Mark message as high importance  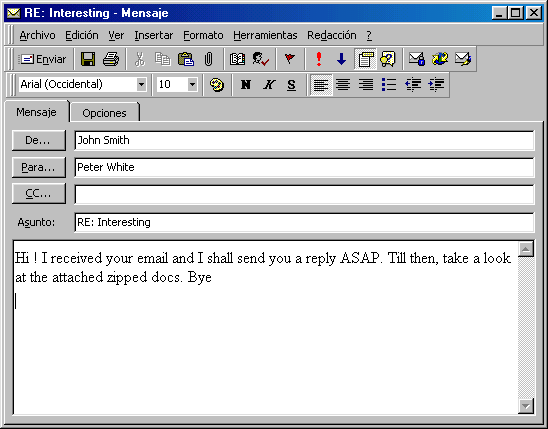tap(319, 59)
